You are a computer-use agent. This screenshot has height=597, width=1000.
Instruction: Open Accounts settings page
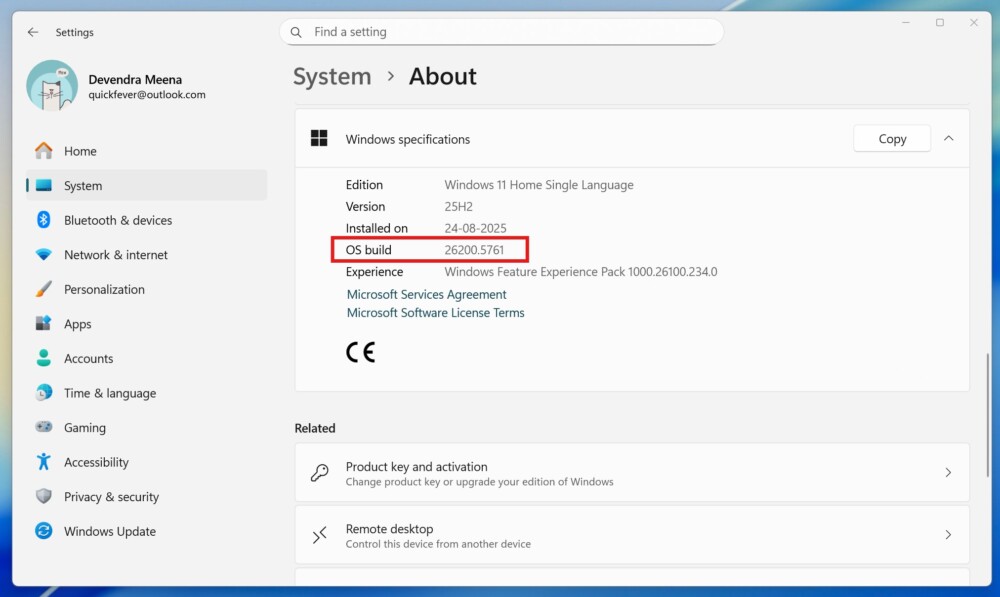click(x=147, y=358)
